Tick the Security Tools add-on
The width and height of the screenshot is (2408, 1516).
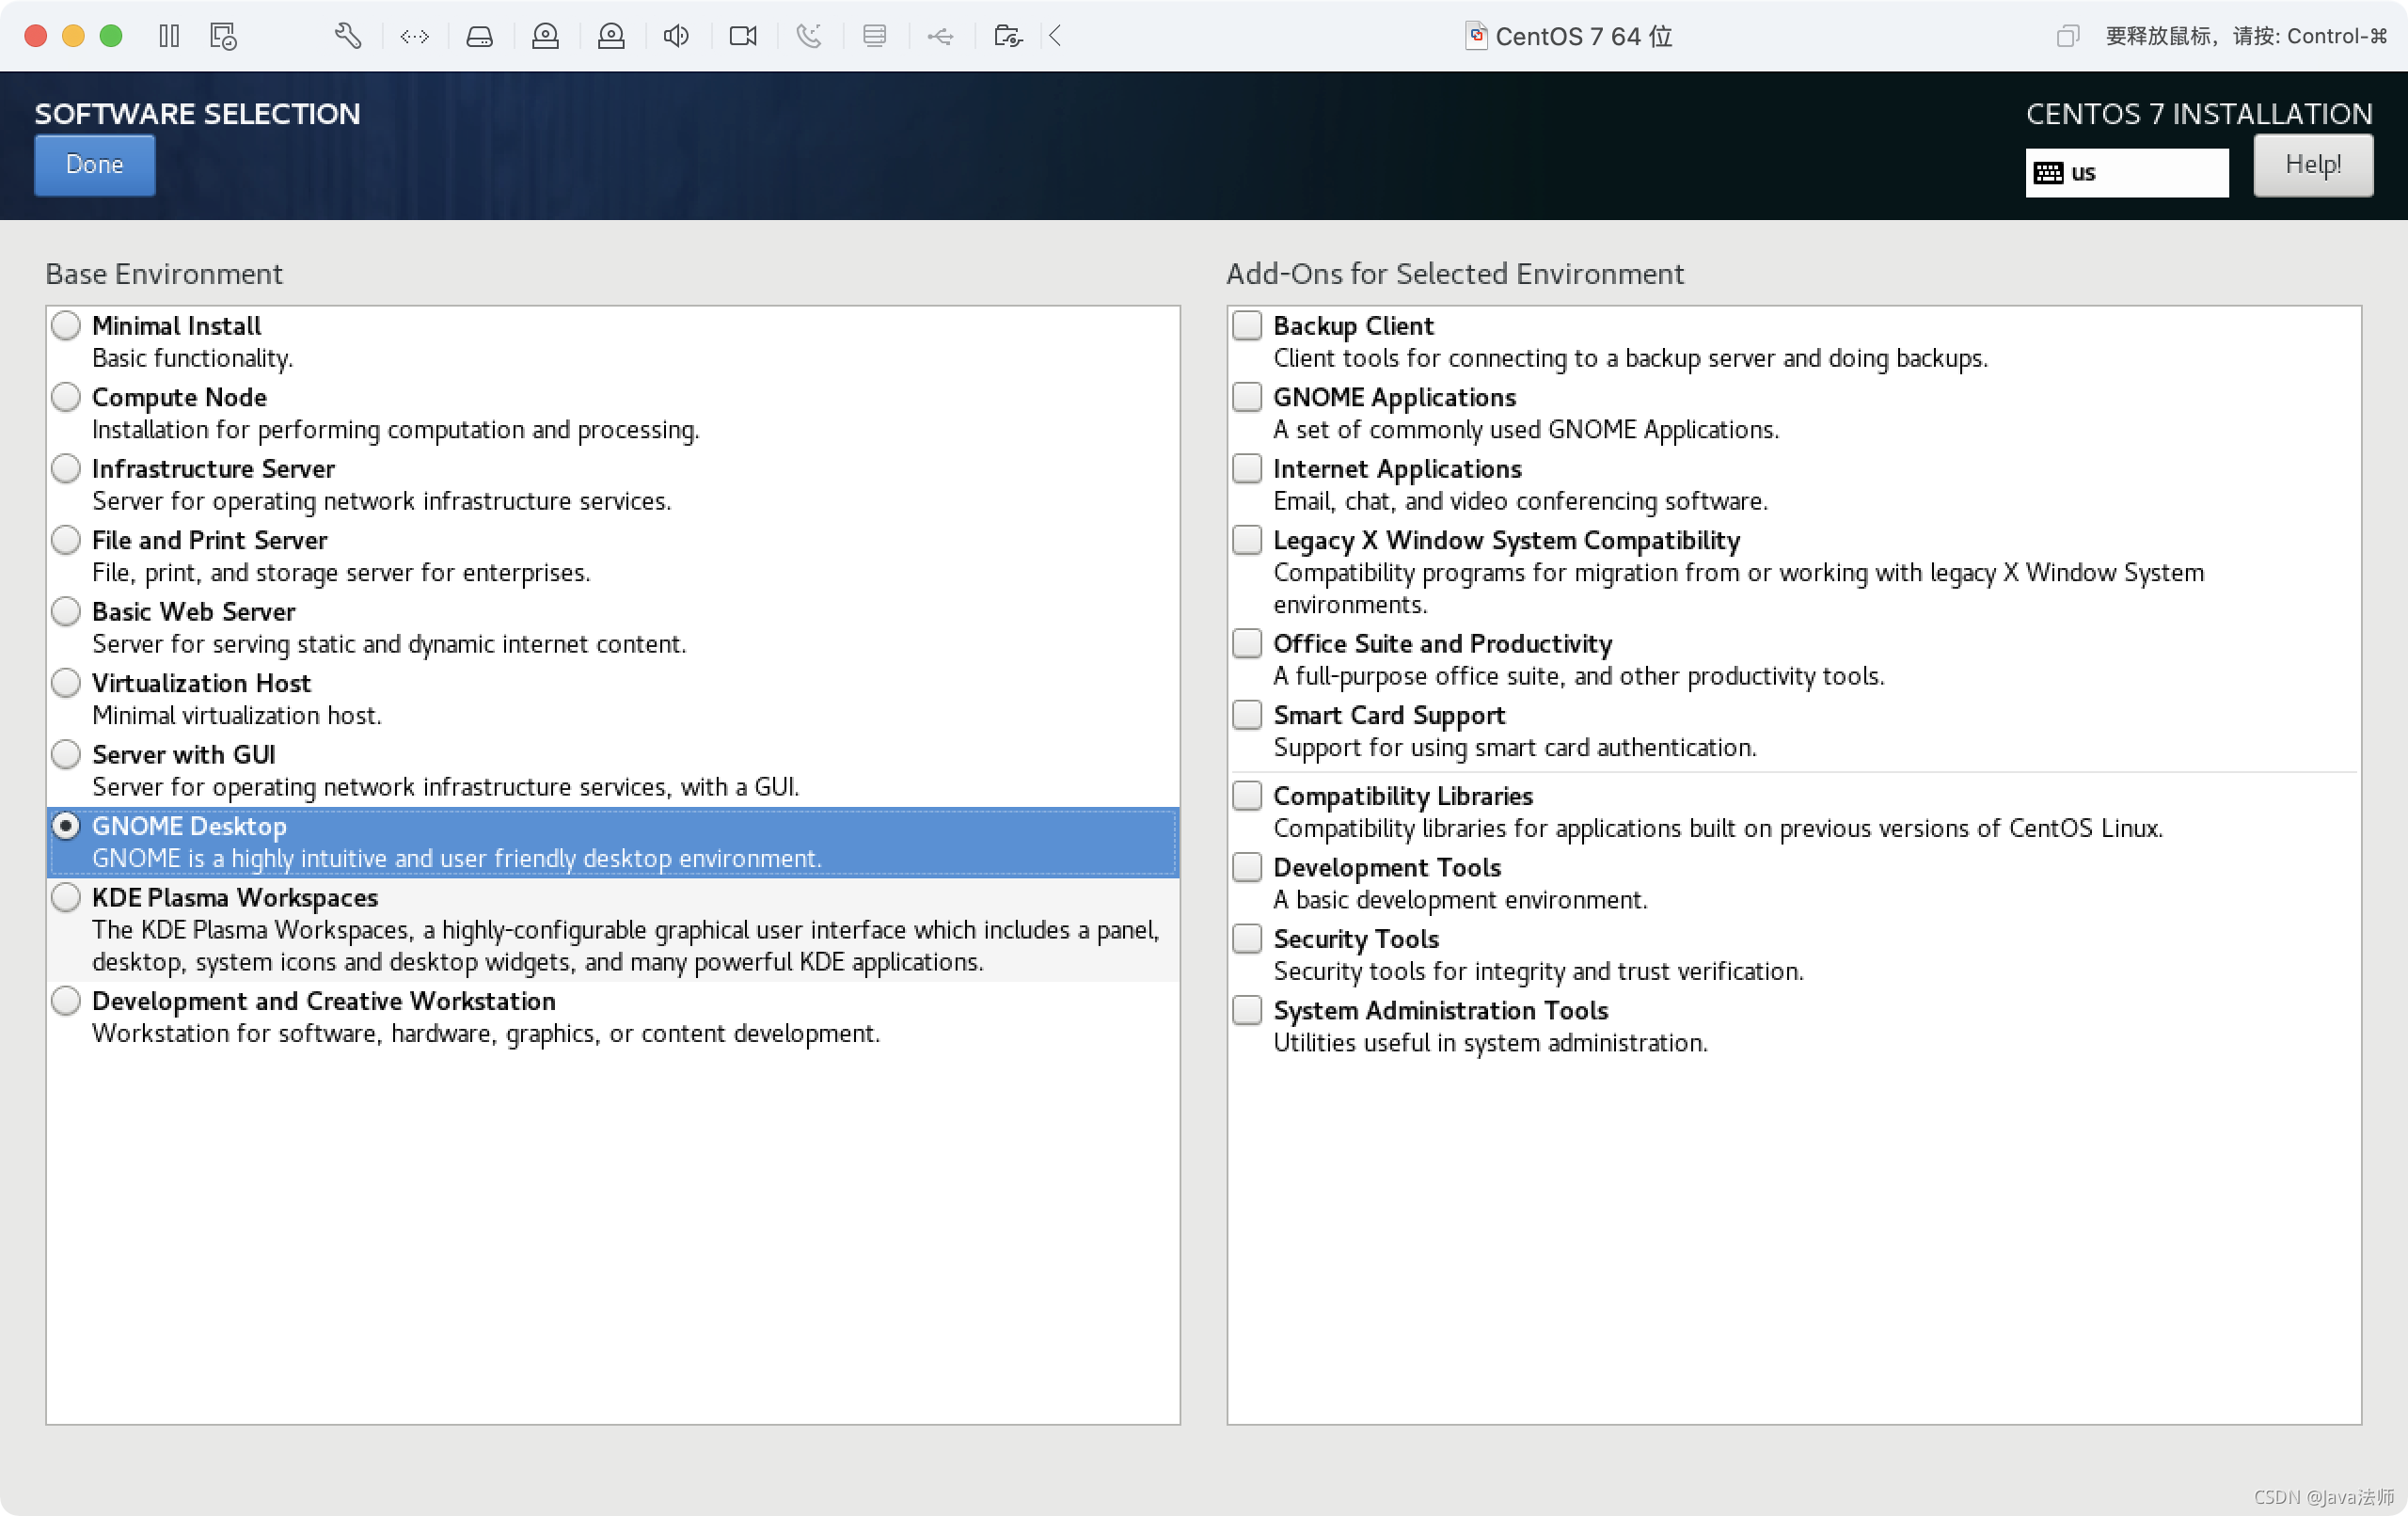coord(1247,939)
